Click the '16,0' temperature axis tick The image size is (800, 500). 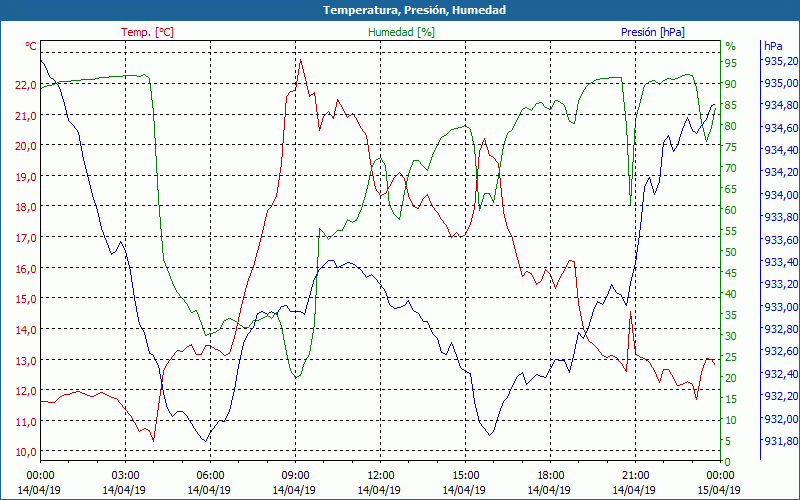[x=26, y=268]
